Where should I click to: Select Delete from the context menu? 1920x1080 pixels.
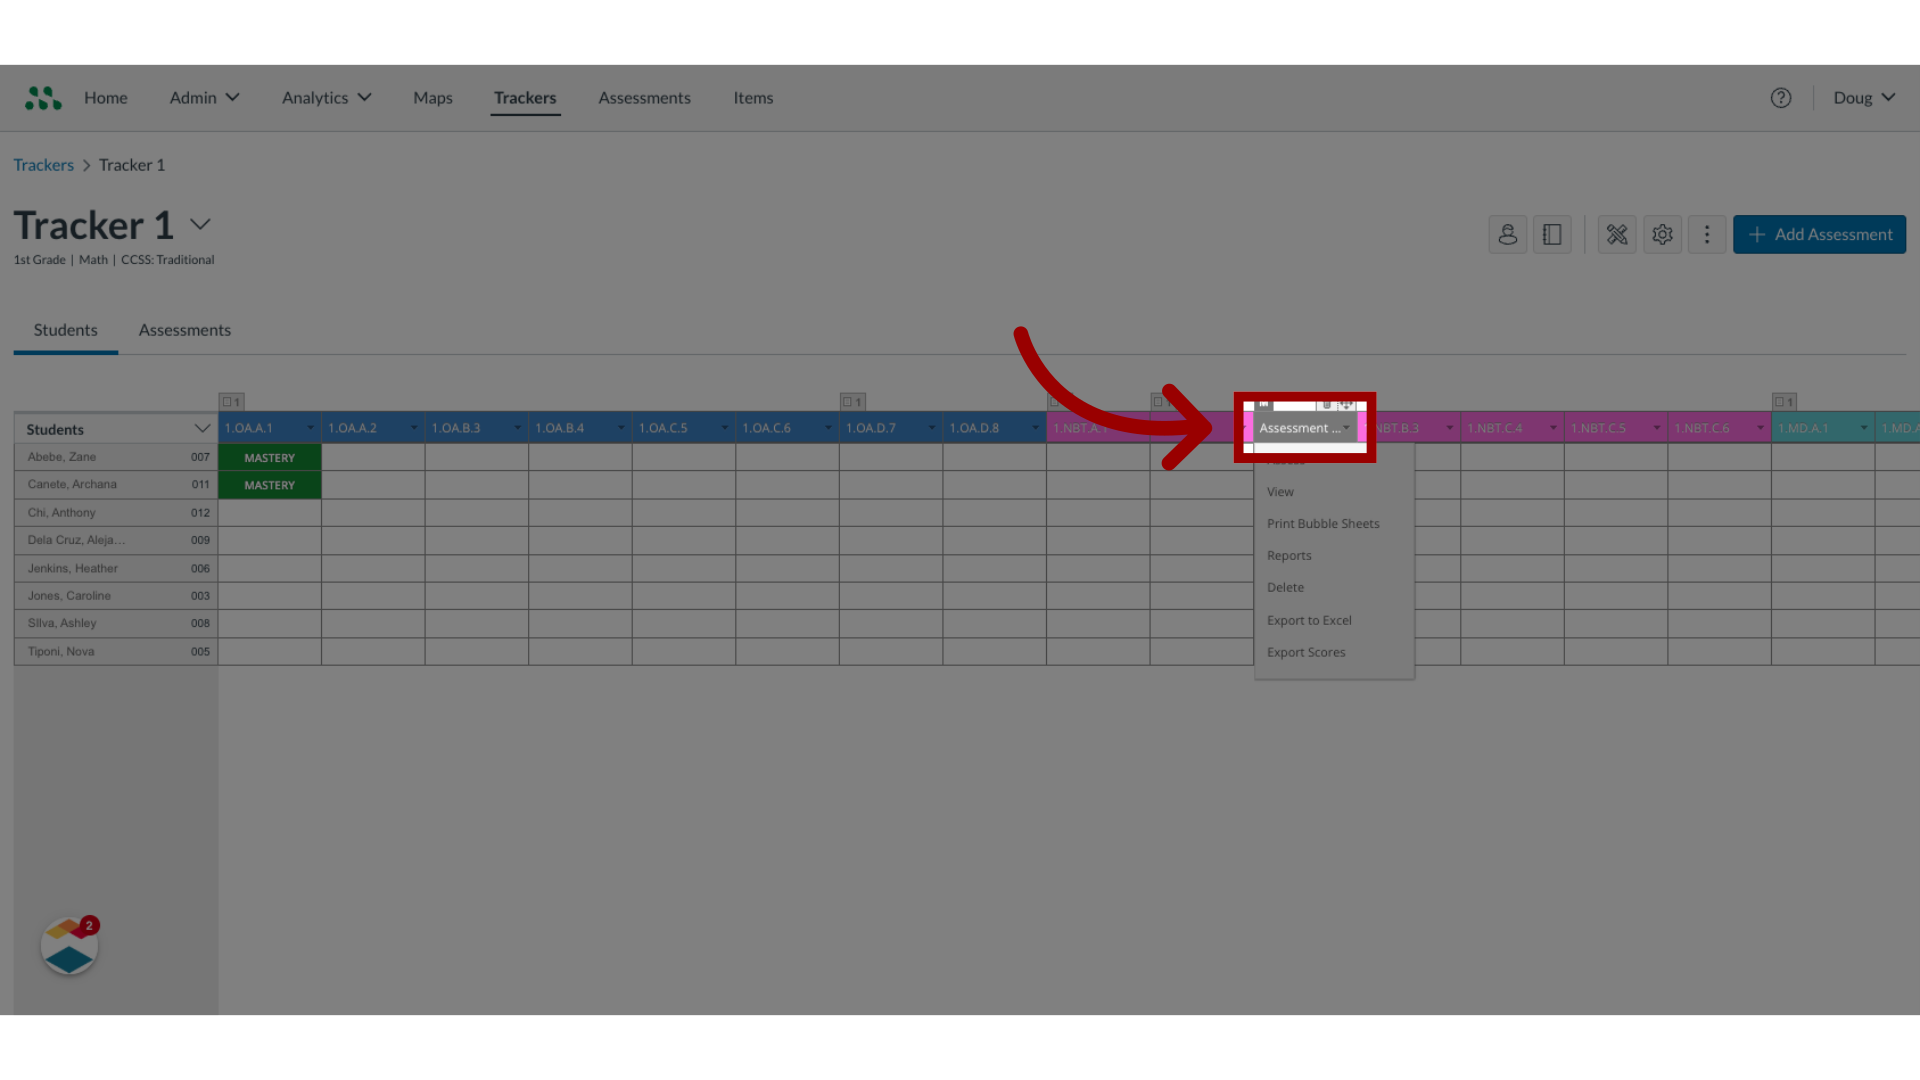(1286, 587)
